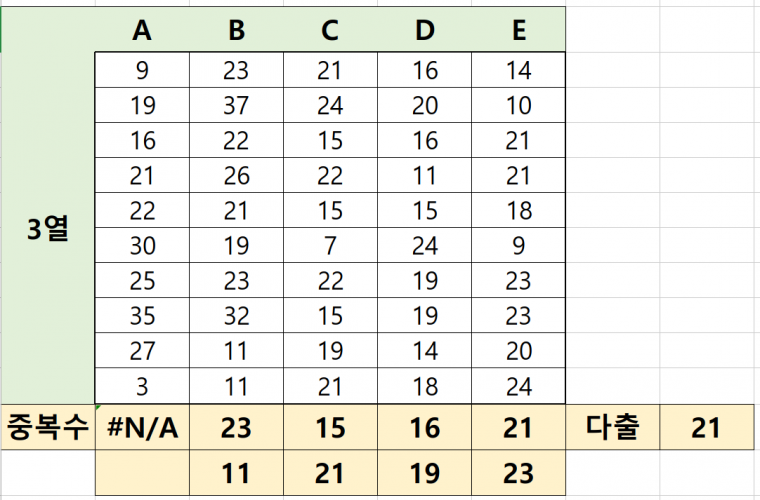Image resolution: width=760 pixels, height=500 pixels.
Task: Select the column header D
Action: [424, 31]
